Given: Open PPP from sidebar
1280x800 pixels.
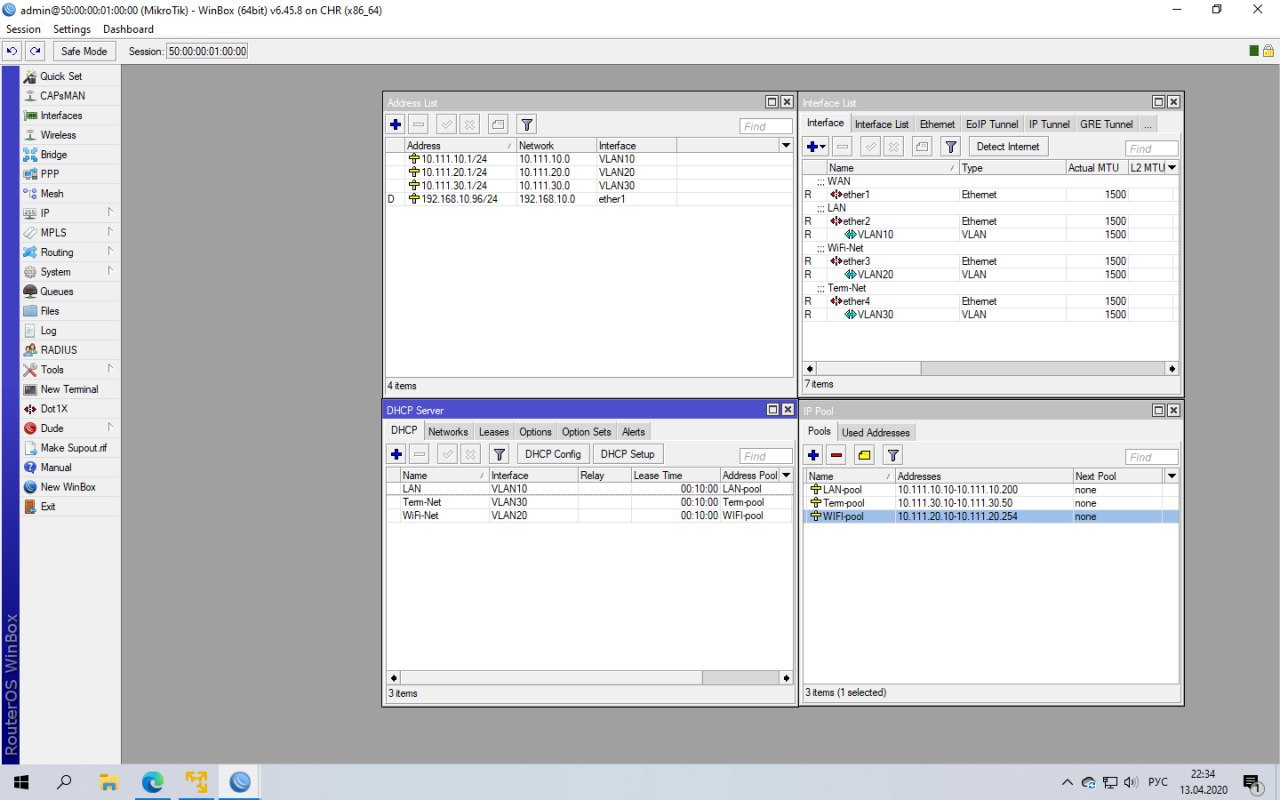Looking at the screenshot, I should [x=50, y=174].
